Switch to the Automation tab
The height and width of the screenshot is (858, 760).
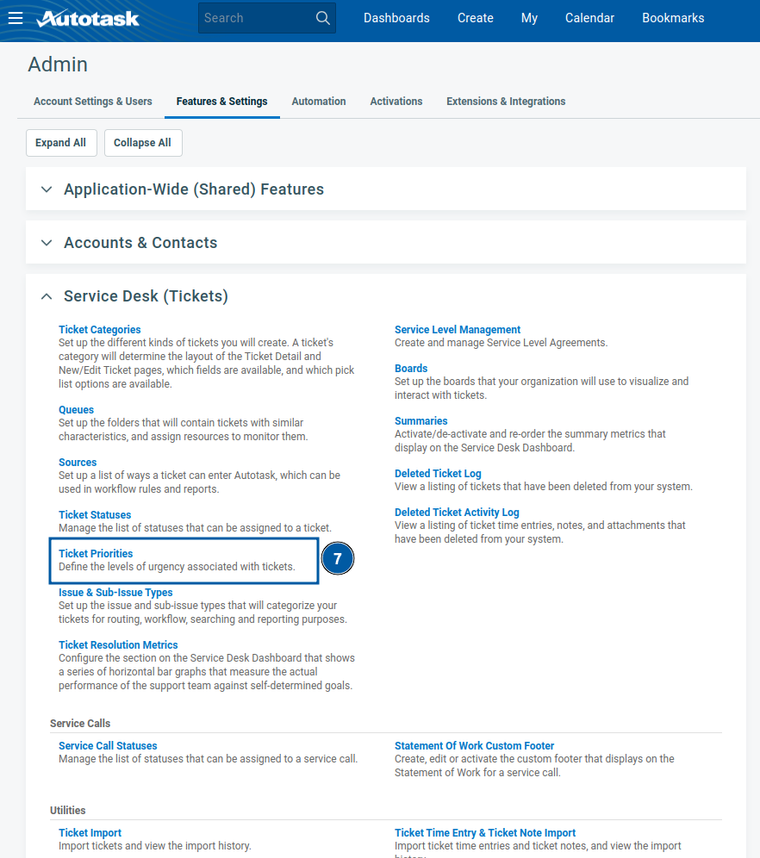pos(319,101)
